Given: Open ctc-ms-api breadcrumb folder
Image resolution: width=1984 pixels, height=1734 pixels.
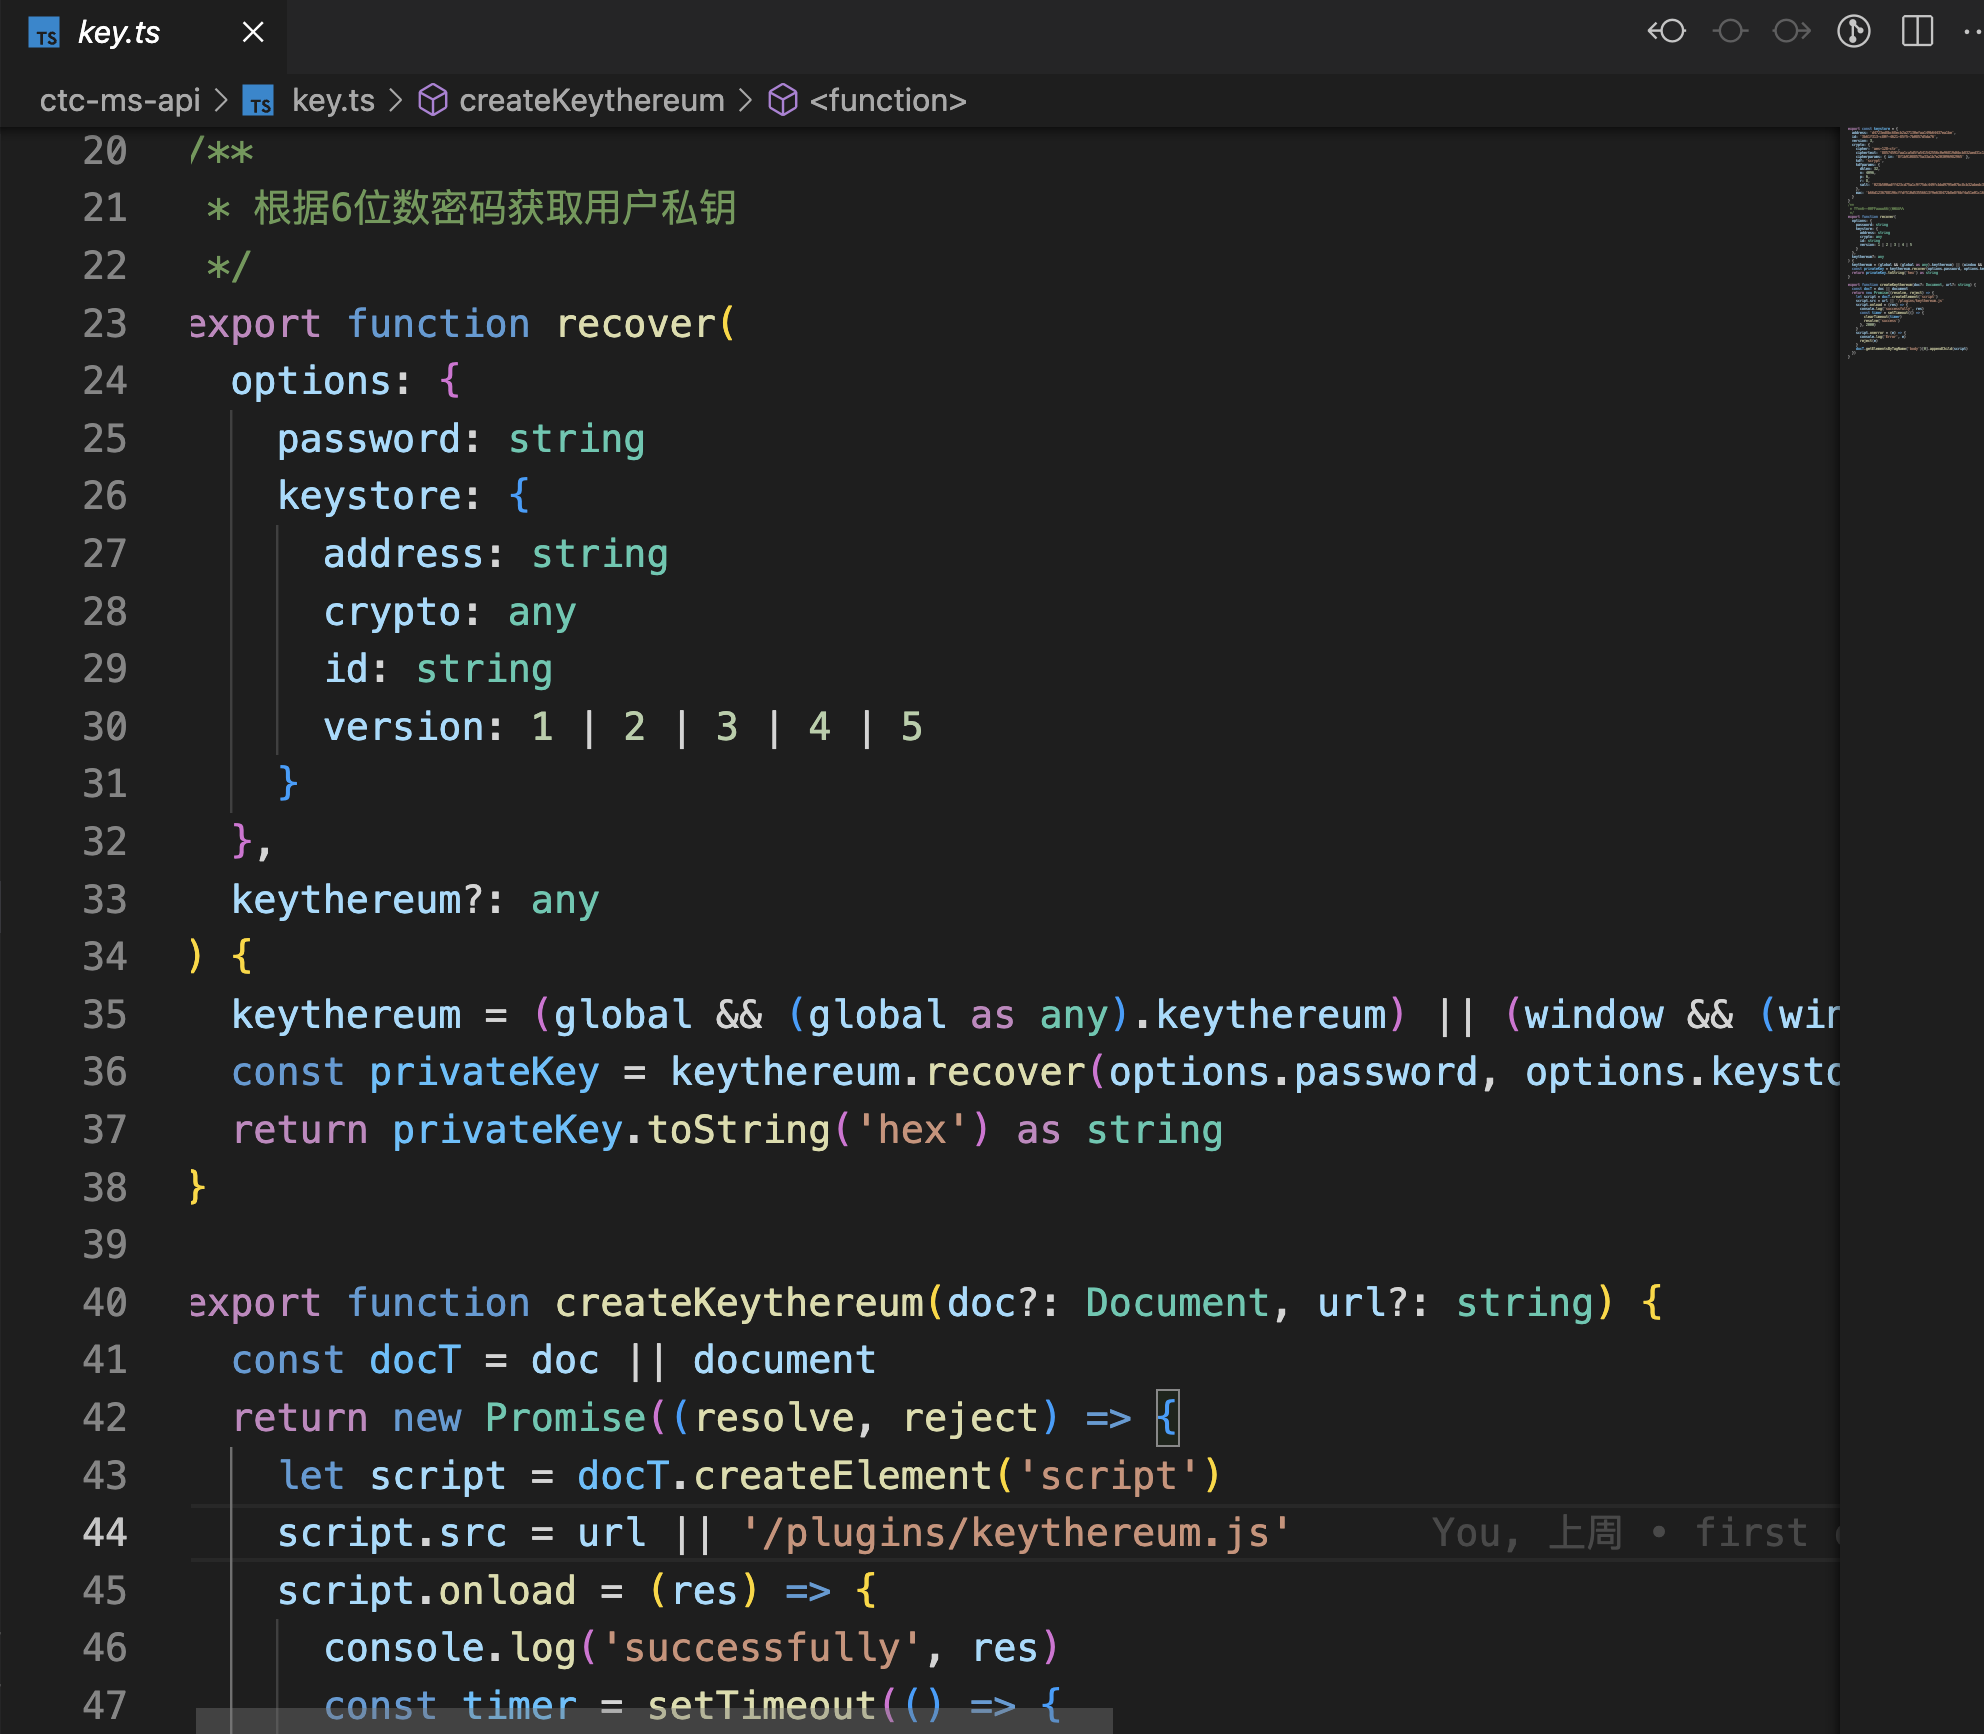Looking at the screenshot, I should point(120,100).
